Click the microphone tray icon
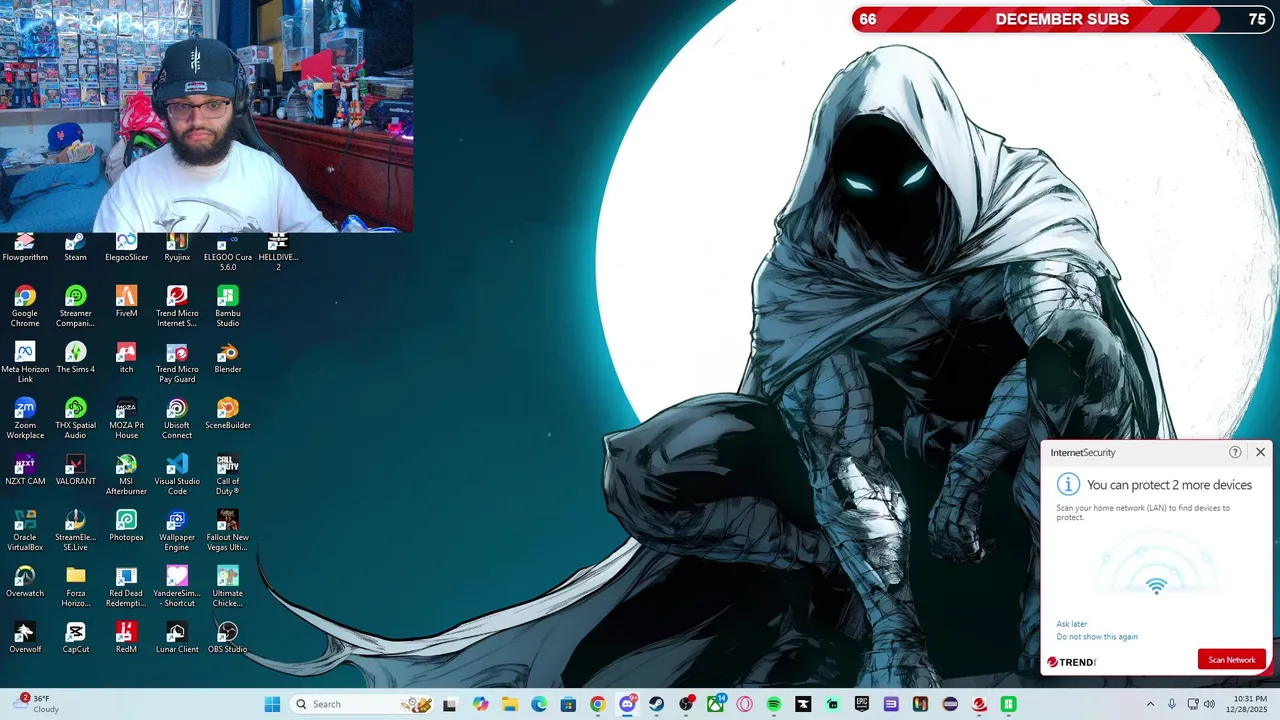The width and height of the screenshot is (1280, 720). coord(1172,704)
